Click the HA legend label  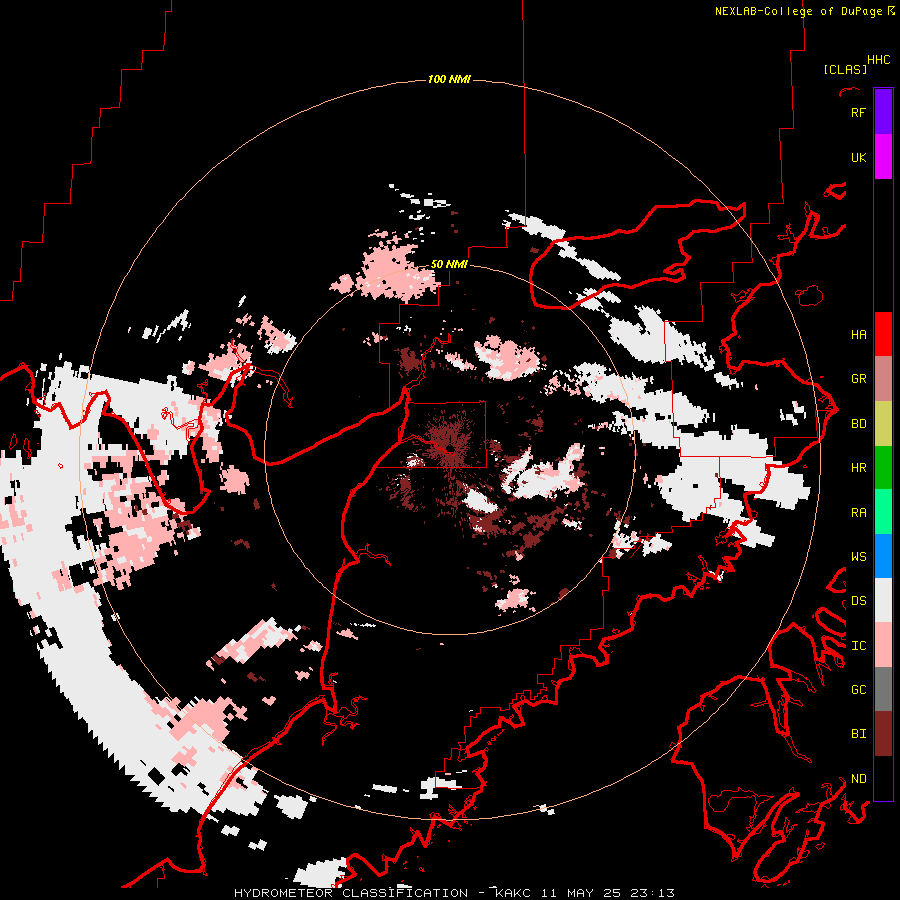[858, 334]
